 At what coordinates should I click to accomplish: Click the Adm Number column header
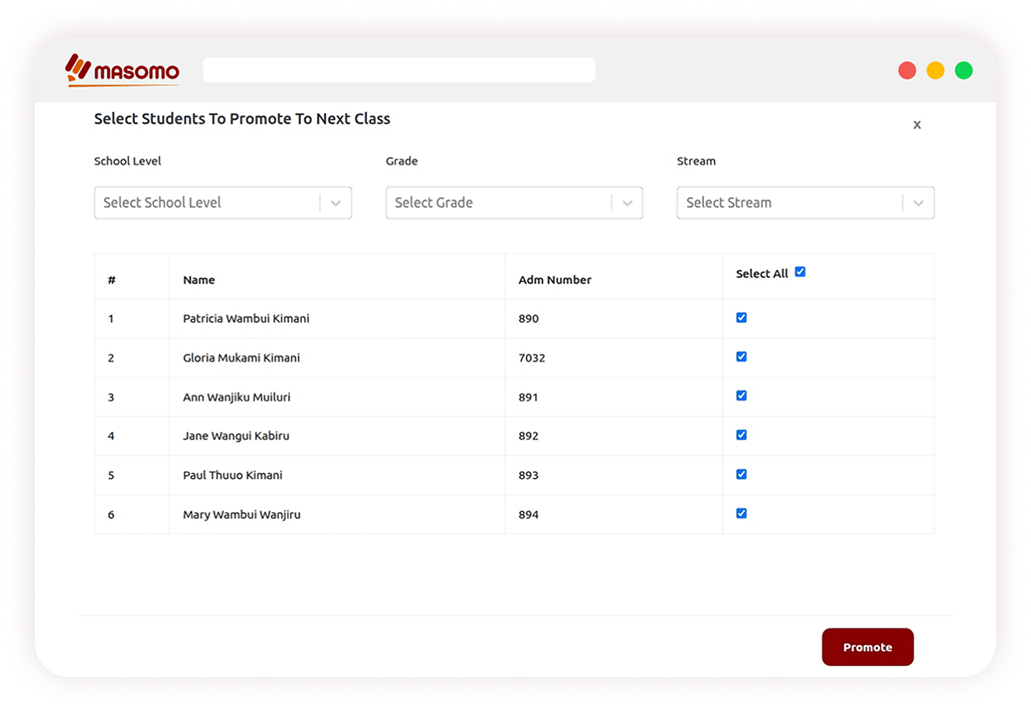point(554,280)
